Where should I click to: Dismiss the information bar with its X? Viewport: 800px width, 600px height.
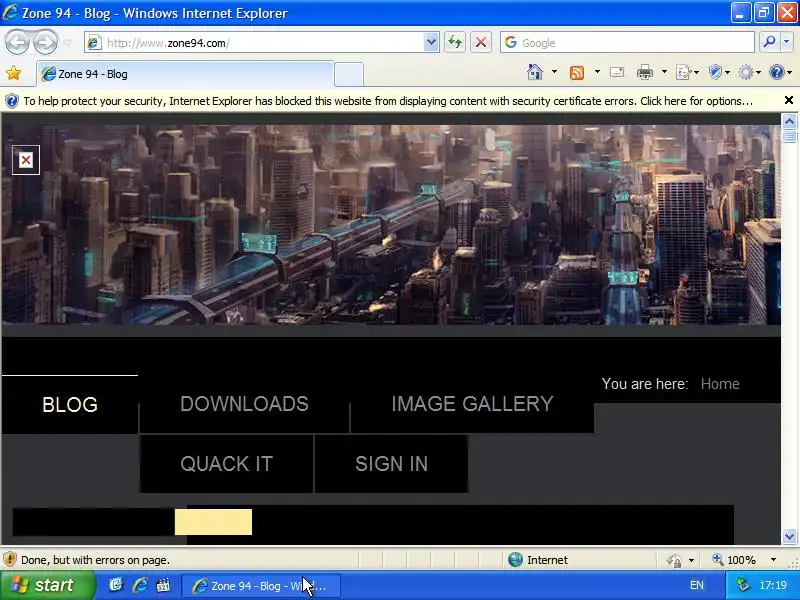[789, 101]
